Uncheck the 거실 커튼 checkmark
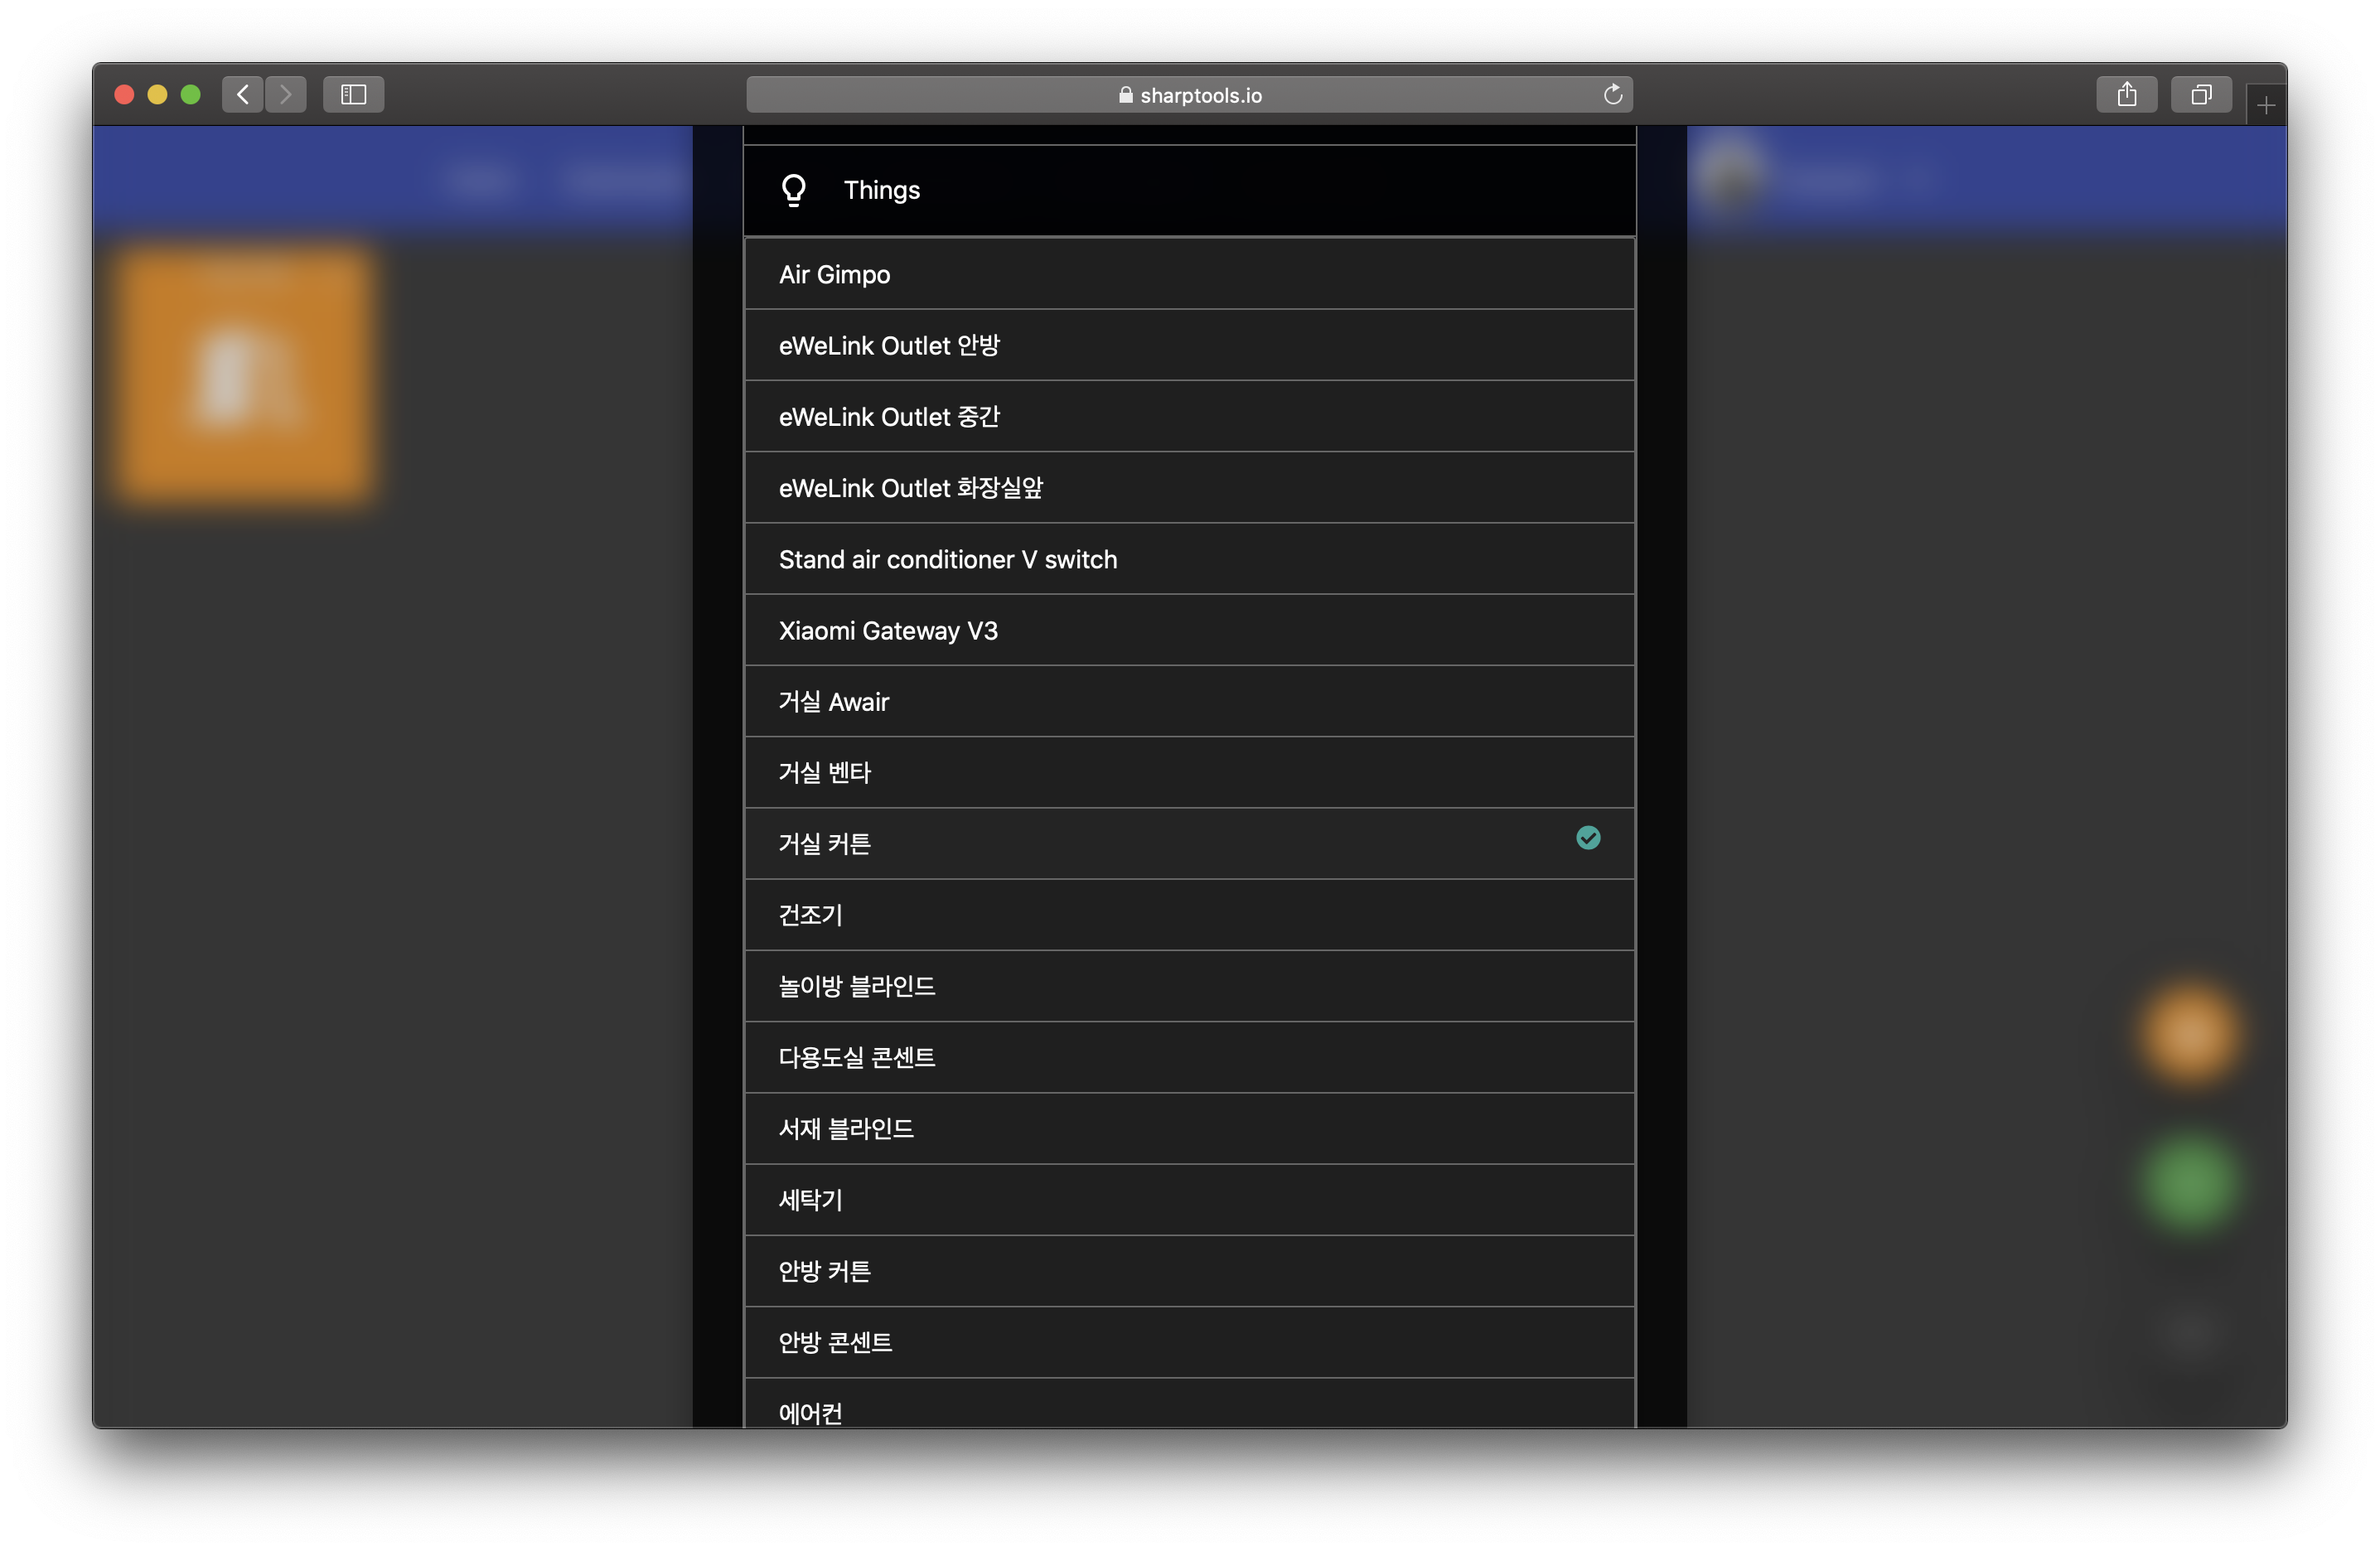The width and height of the screenshot is (2380, 1551). (1587, 838)
